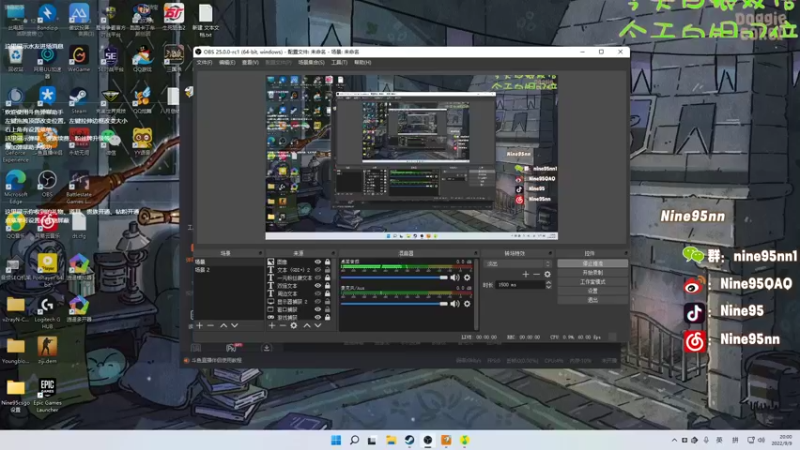Remove the selected scene with the minus icon
Screen dimensions: 800x450
coord(210,326)
